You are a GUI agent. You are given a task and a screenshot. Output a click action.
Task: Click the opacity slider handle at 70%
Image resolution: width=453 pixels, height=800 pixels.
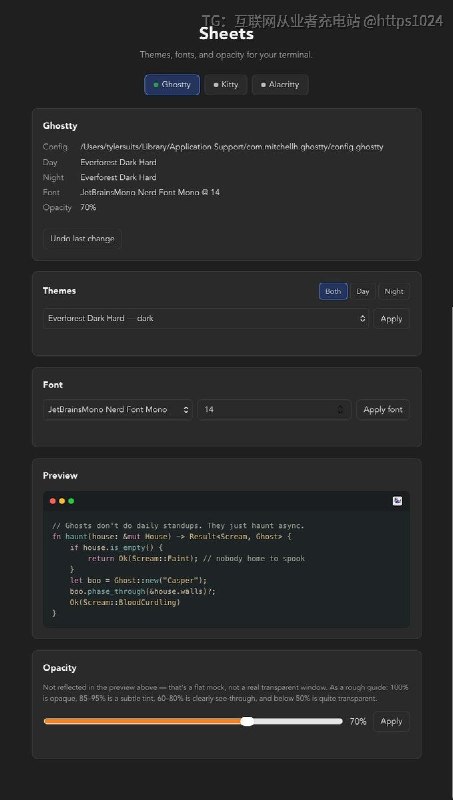tap(247, 721)
